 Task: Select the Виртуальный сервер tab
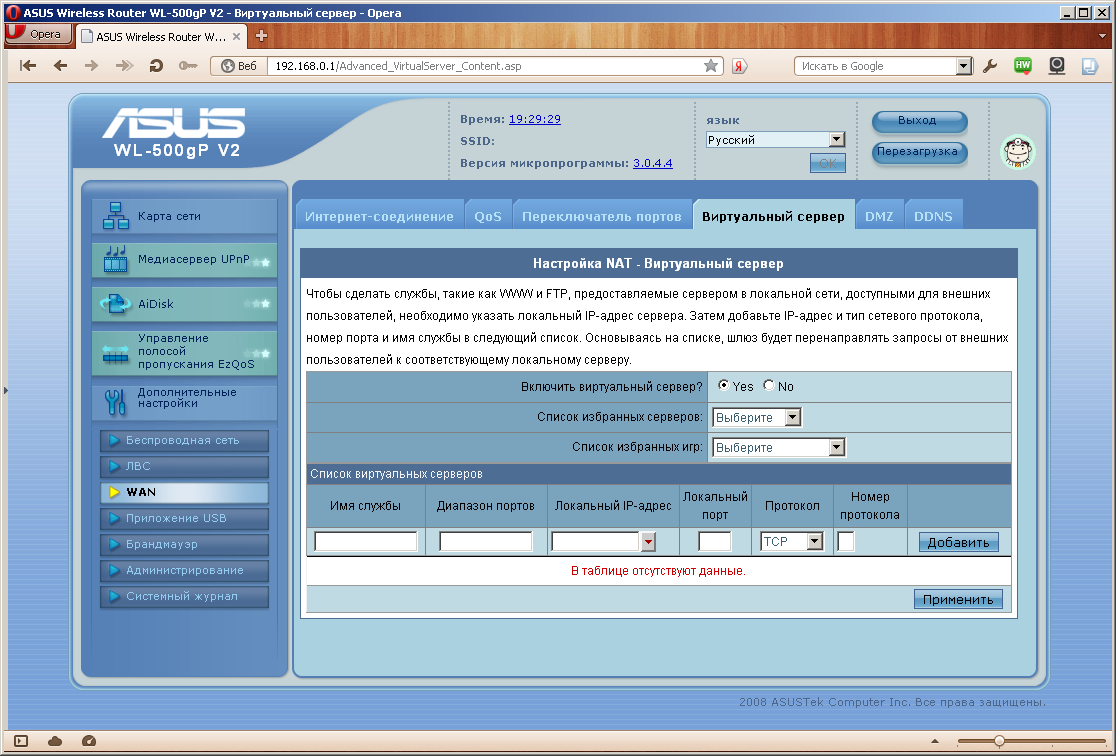[x=774, y=216]
